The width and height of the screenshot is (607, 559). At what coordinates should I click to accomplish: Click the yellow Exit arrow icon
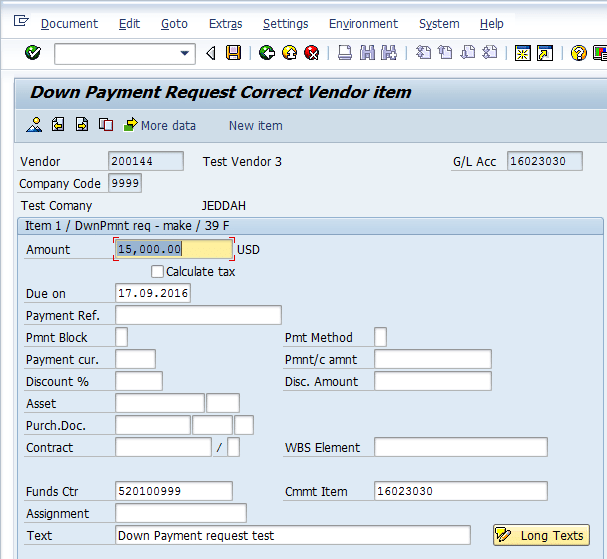tap(289, 53)
